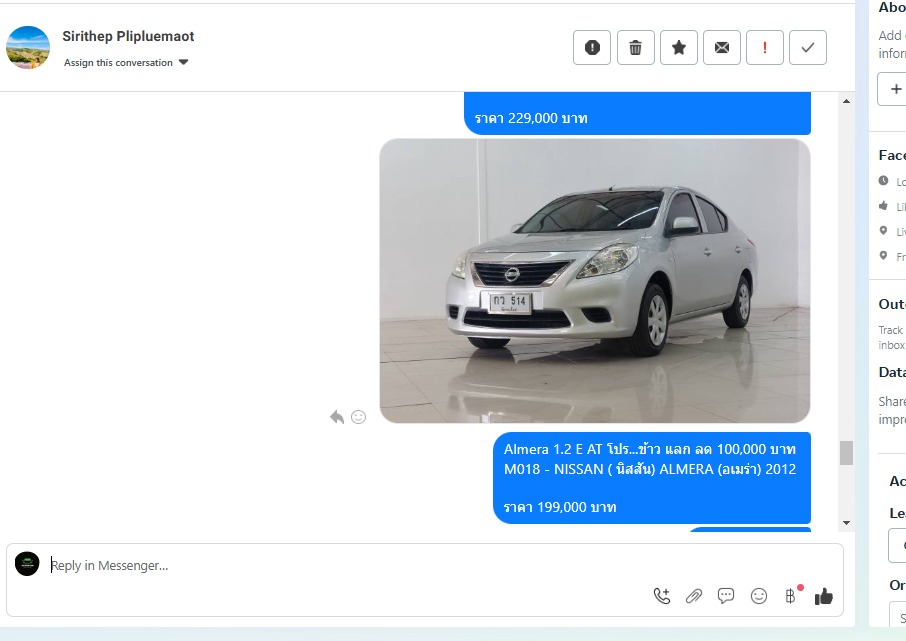
Task: Open Baht payment request icon
Action: coord(790,596)
